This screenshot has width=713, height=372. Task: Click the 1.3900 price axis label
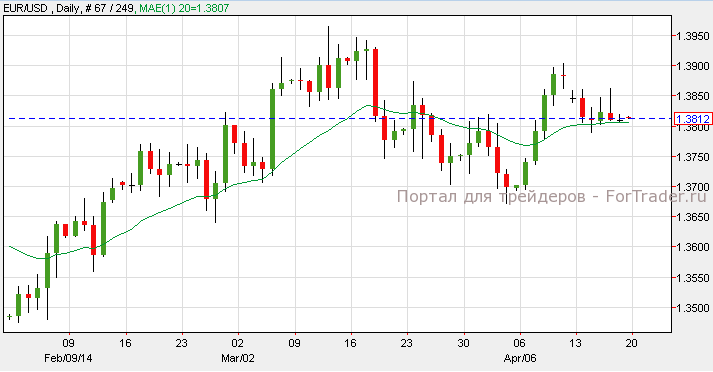[x=693, y=66]
